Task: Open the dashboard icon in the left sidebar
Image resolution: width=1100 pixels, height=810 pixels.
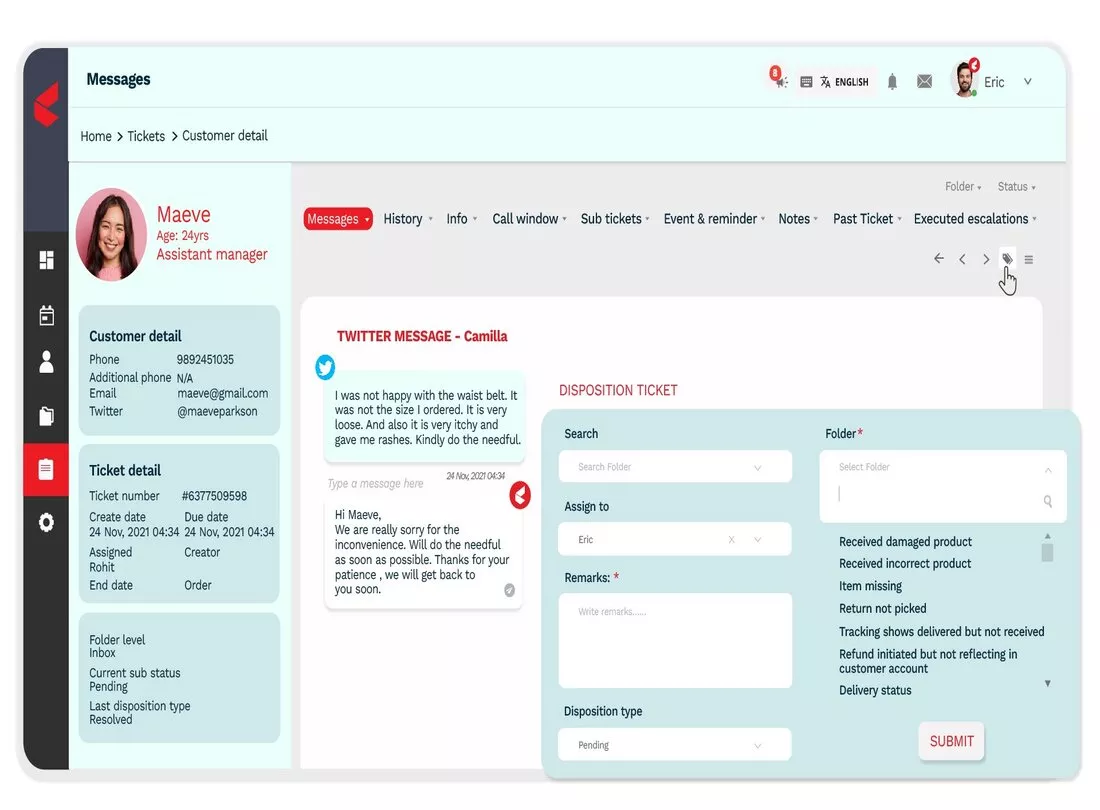Action: tap(45, 259)
